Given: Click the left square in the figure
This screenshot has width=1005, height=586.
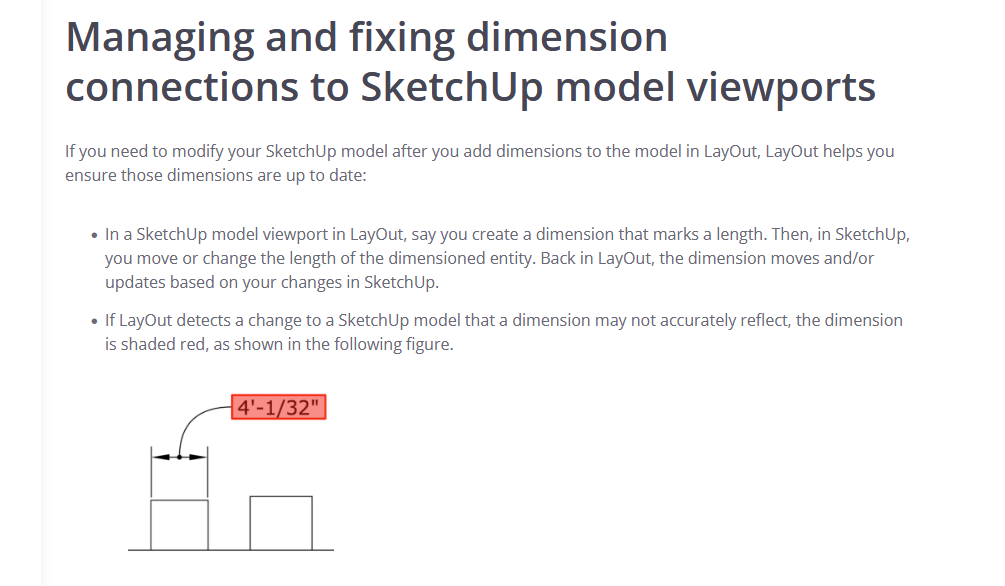Looking at the screenshot, I should click(180, 524).
